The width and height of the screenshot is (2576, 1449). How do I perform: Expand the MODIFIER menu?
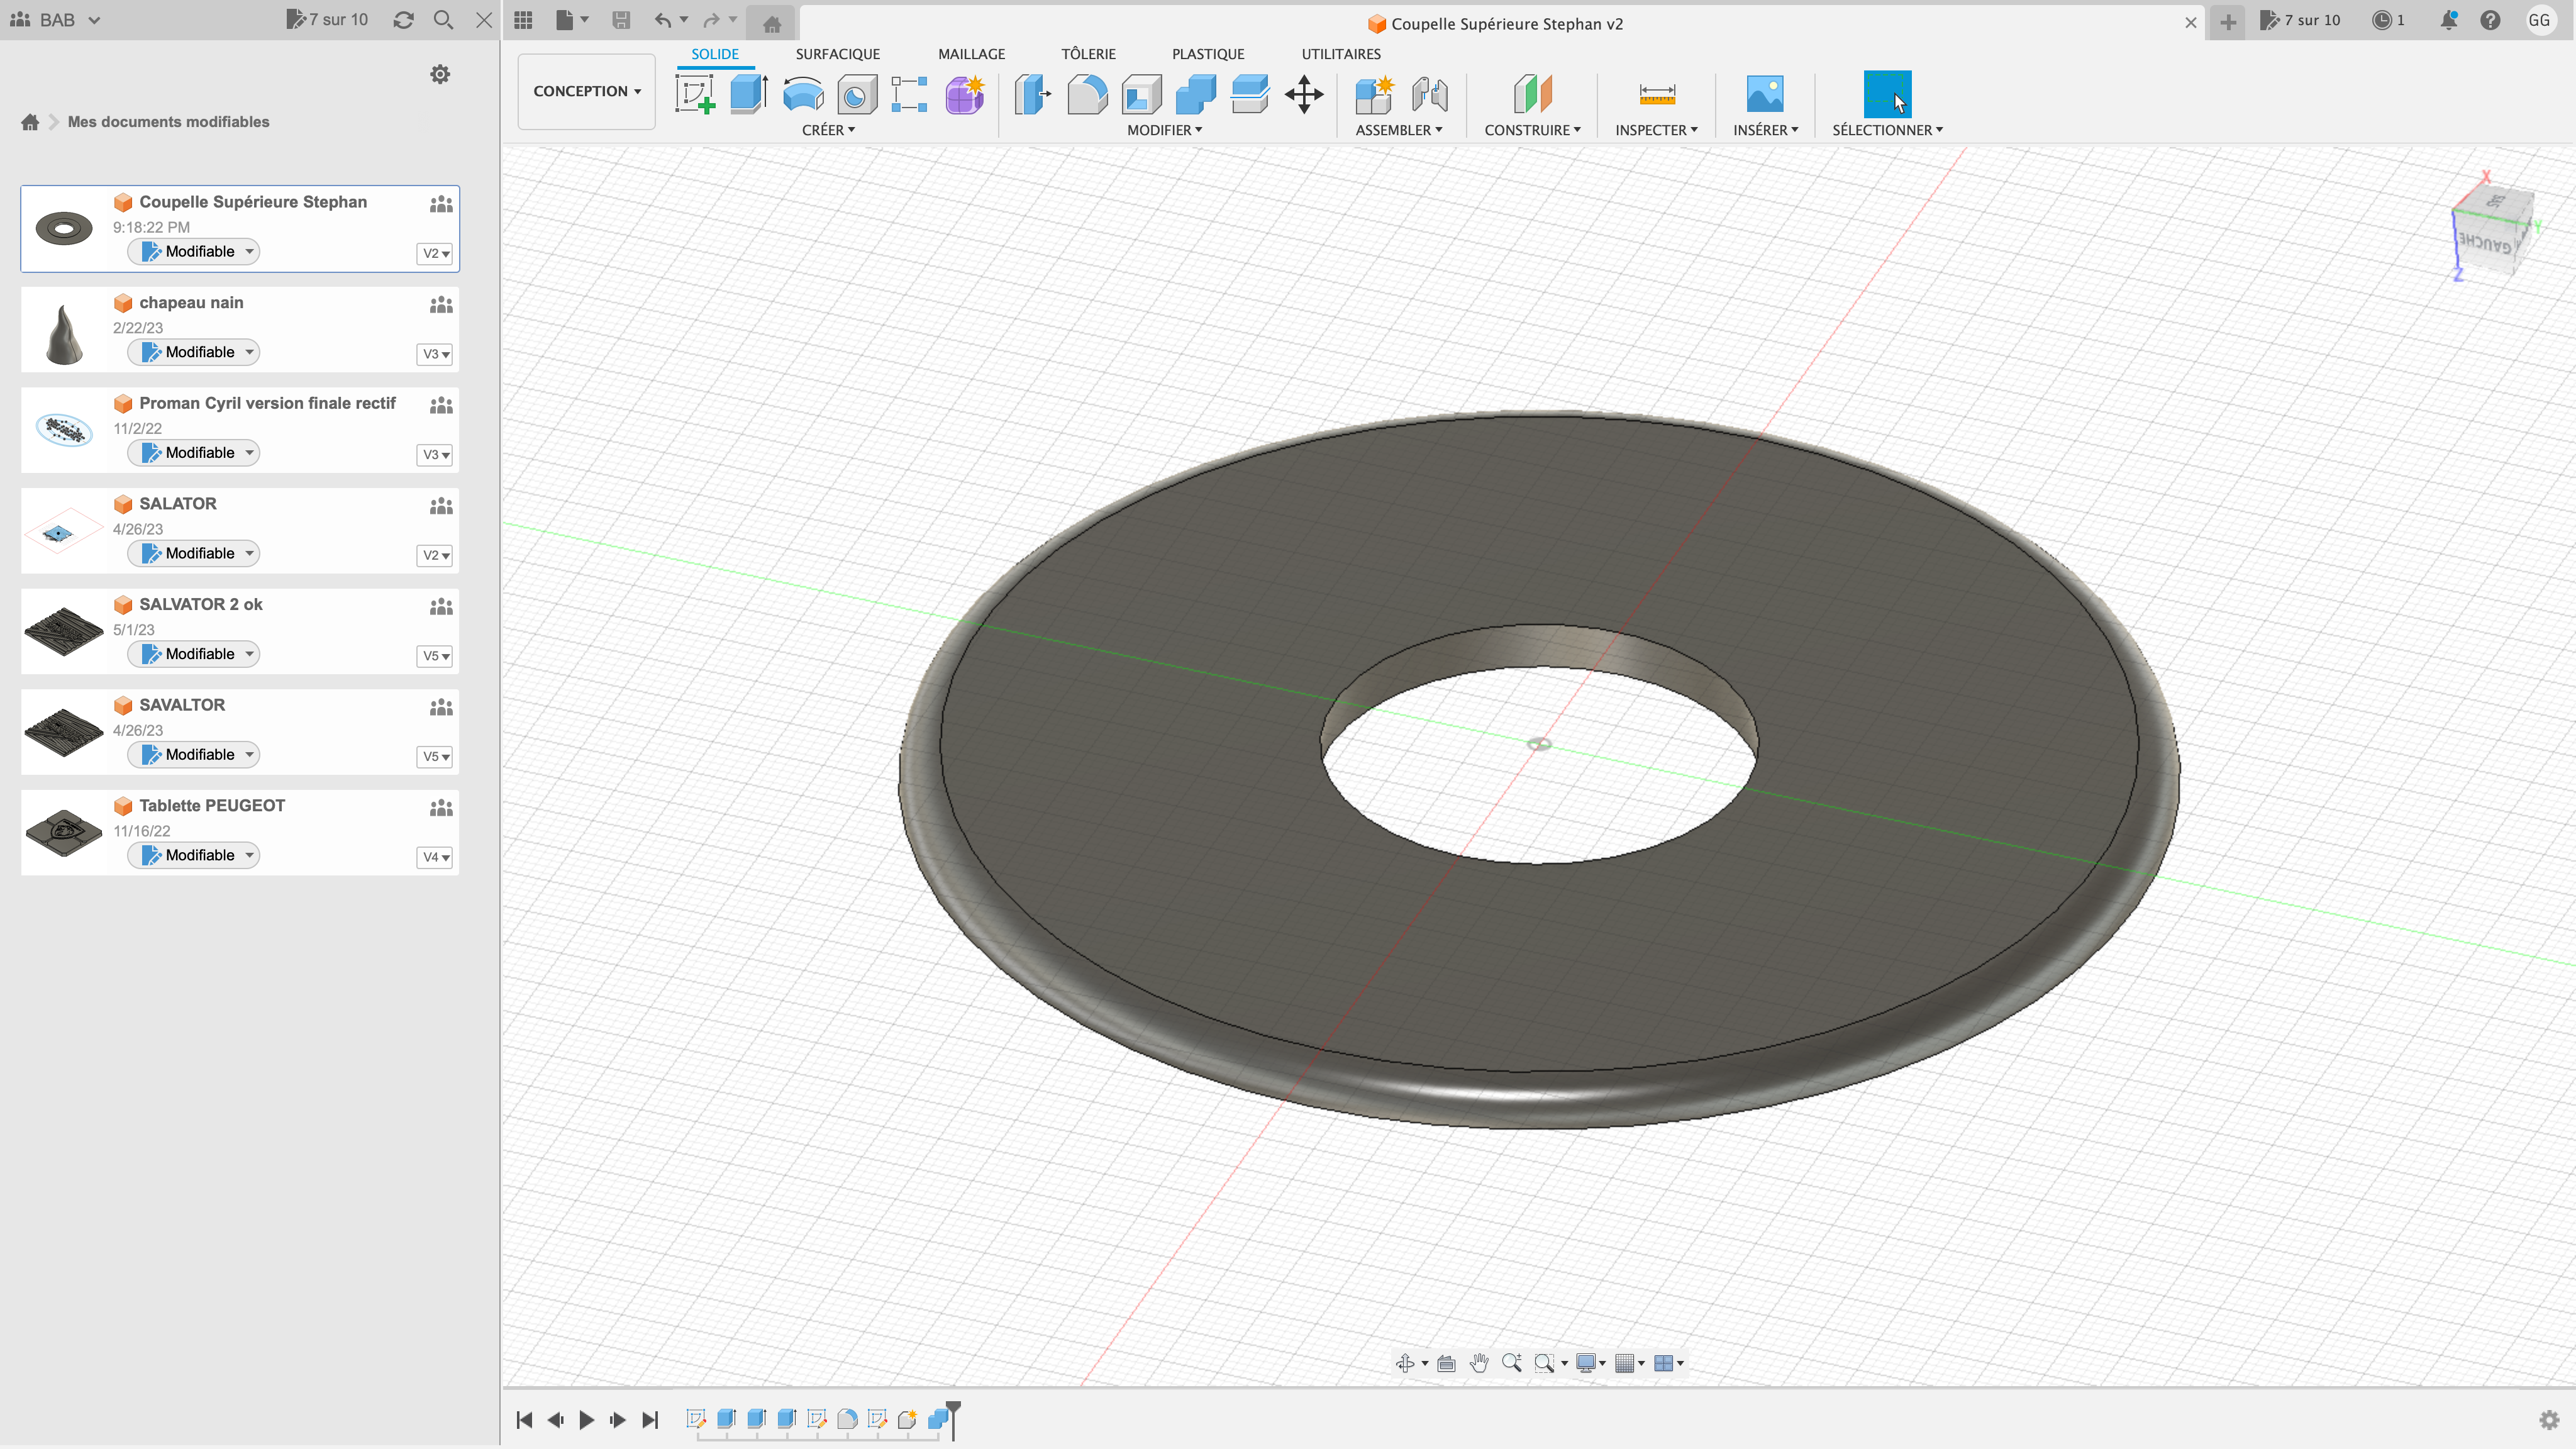click(x=1164, y=130)
